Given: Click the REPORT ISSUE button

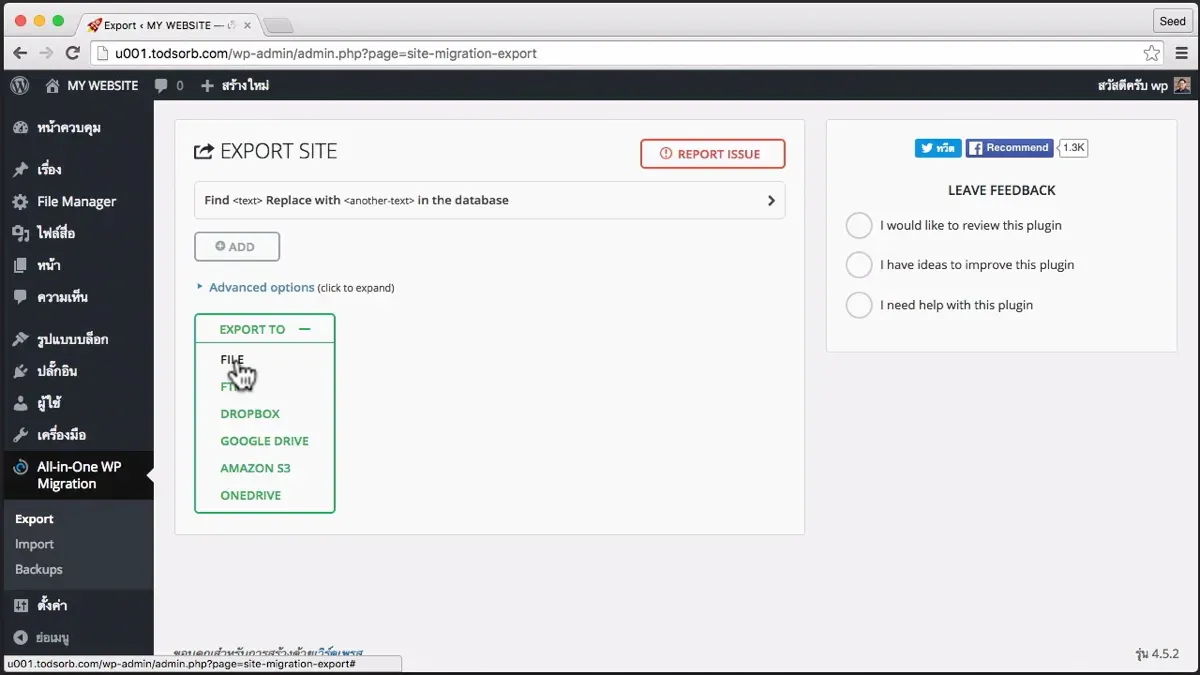Looking at the screenshot, I should [x=712, y=153].
